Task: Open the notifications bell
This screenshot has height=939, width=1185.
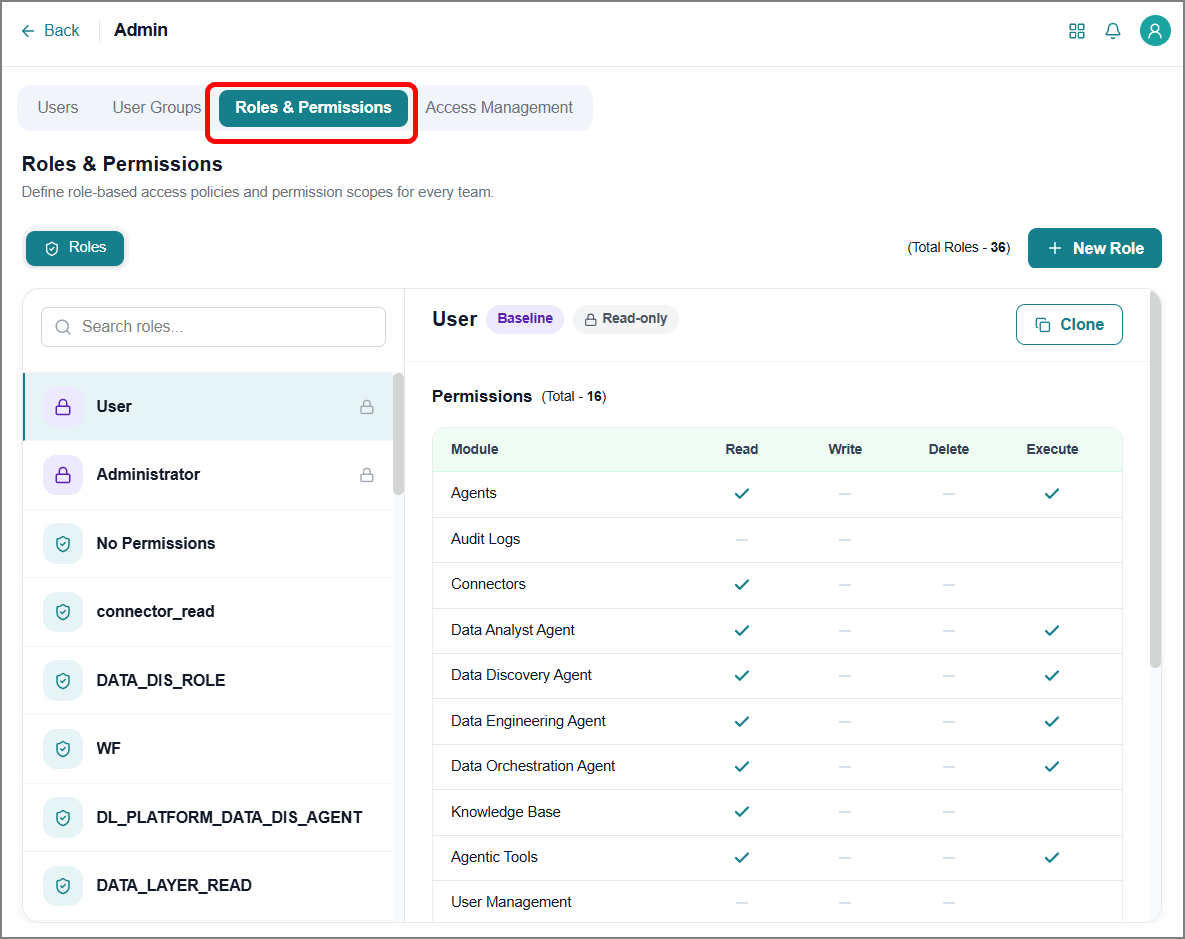Action: click(1113, 31)
